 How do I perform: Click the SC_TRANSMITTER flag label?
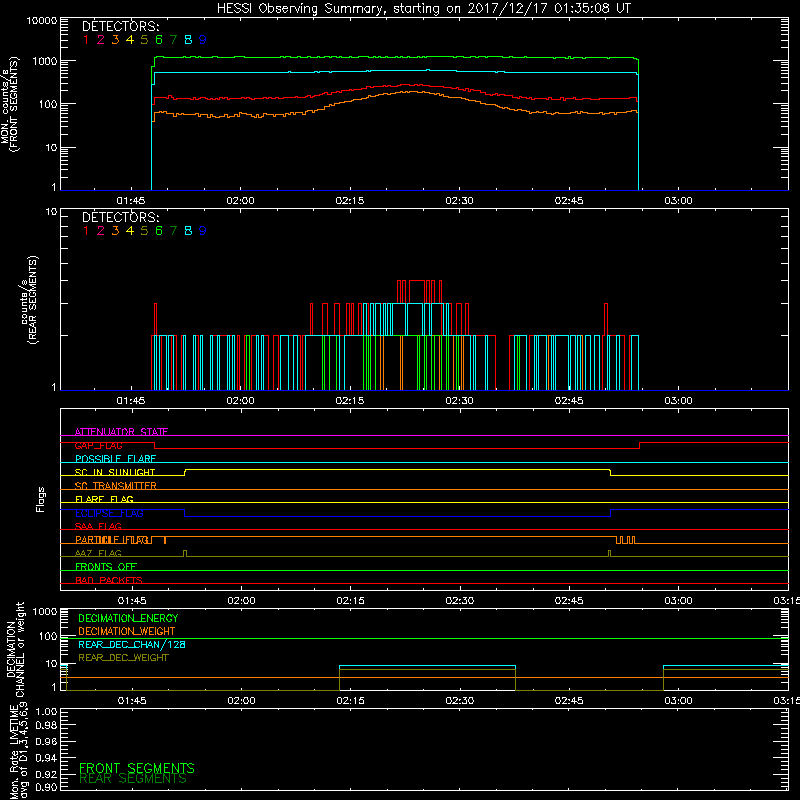116,486
